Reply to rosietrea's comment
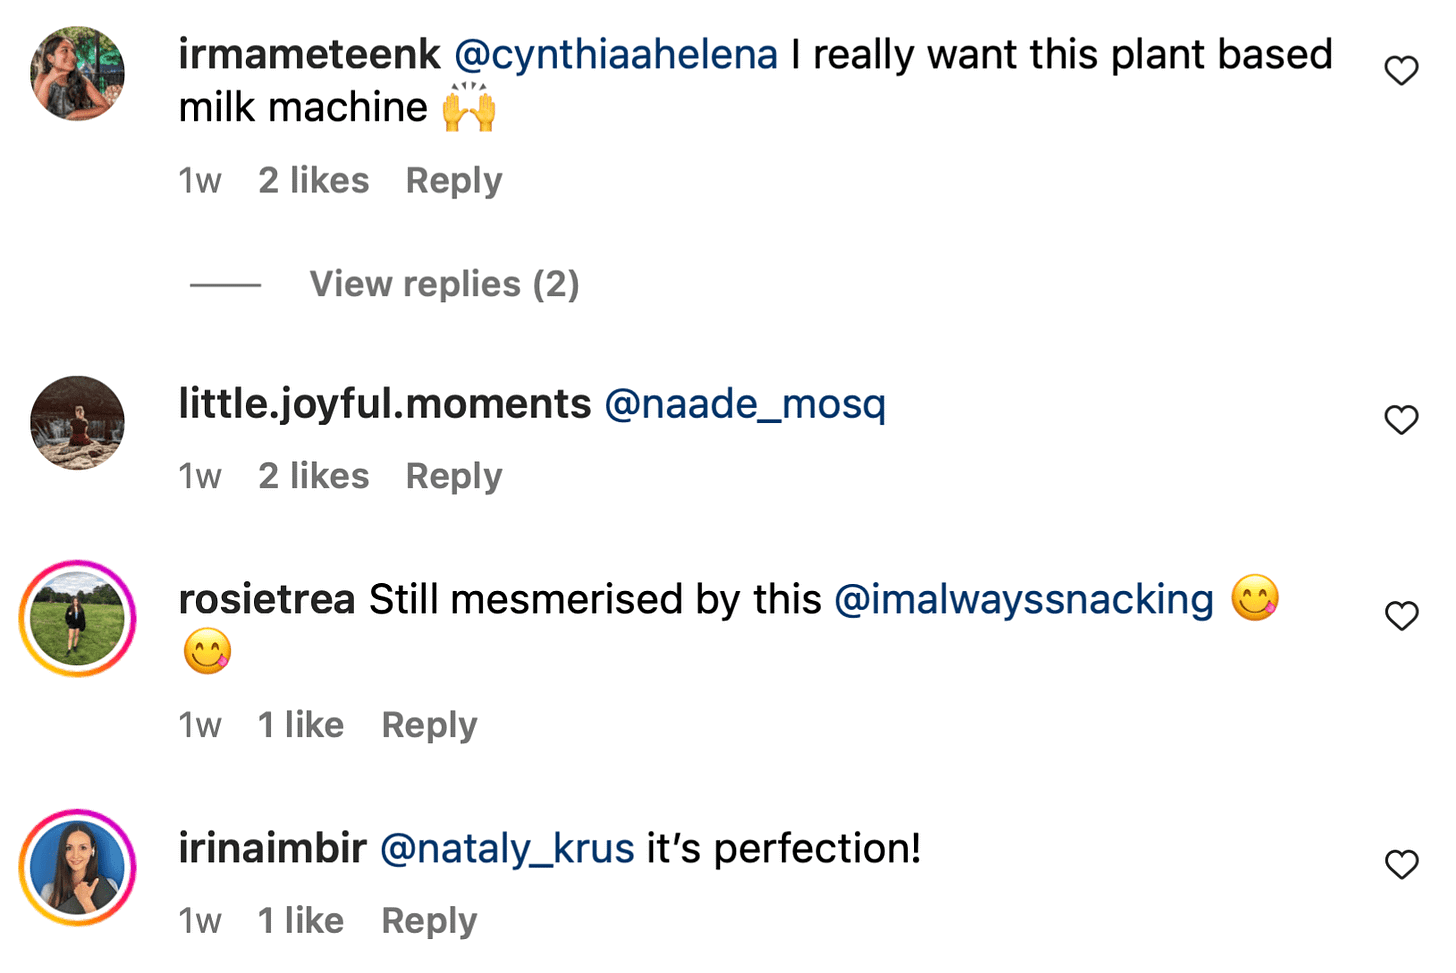This screenshot has width=1456, height=973. coord(429,725)
